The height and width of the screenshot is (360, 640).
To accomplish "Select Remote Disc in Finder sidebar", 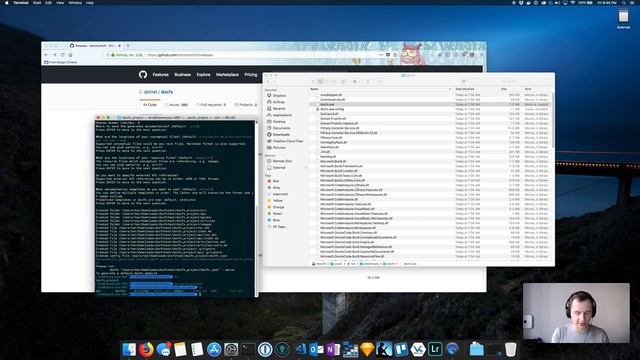I will 282,161.
